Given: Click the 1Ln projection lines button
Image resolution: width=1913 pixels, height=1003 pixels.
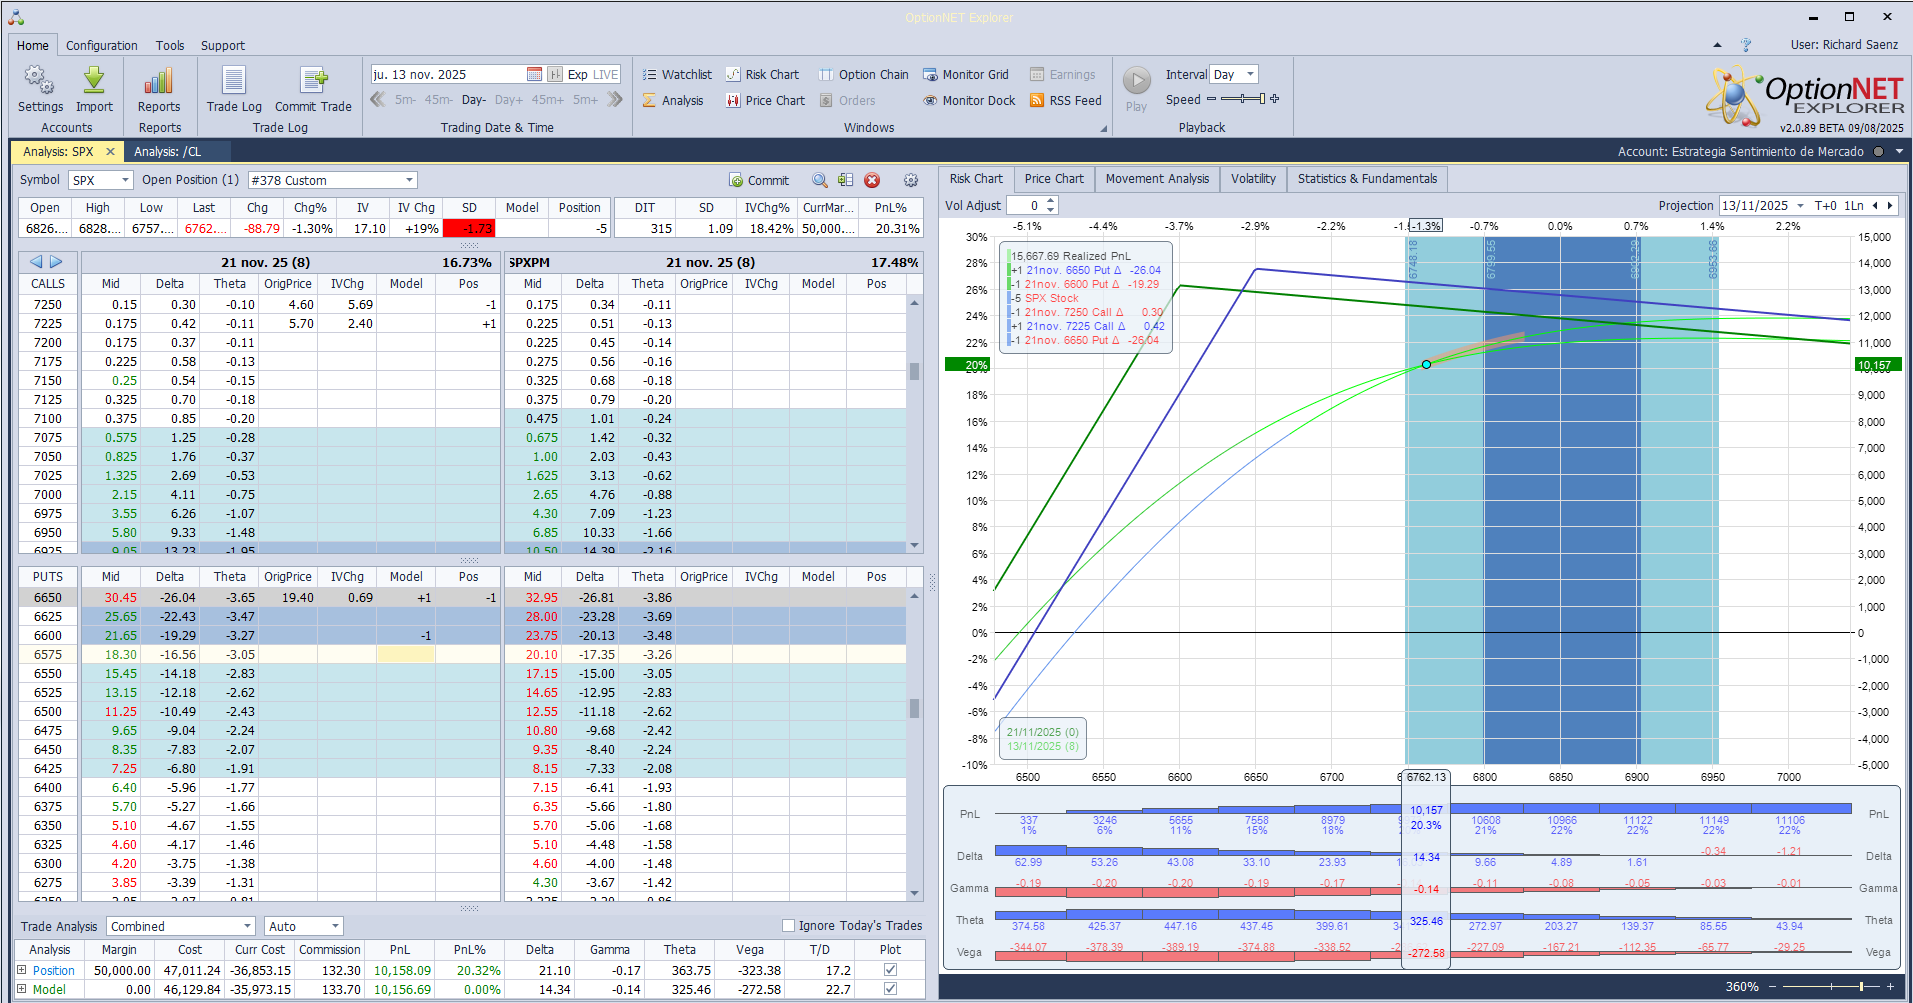Looking at the screenshot, I should [1854, 205].
